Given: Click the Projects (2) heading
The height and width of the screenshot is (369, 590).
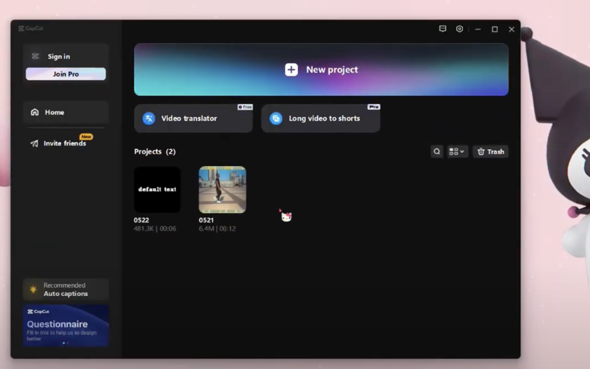Looking at the screenshot, I should 155,152.
